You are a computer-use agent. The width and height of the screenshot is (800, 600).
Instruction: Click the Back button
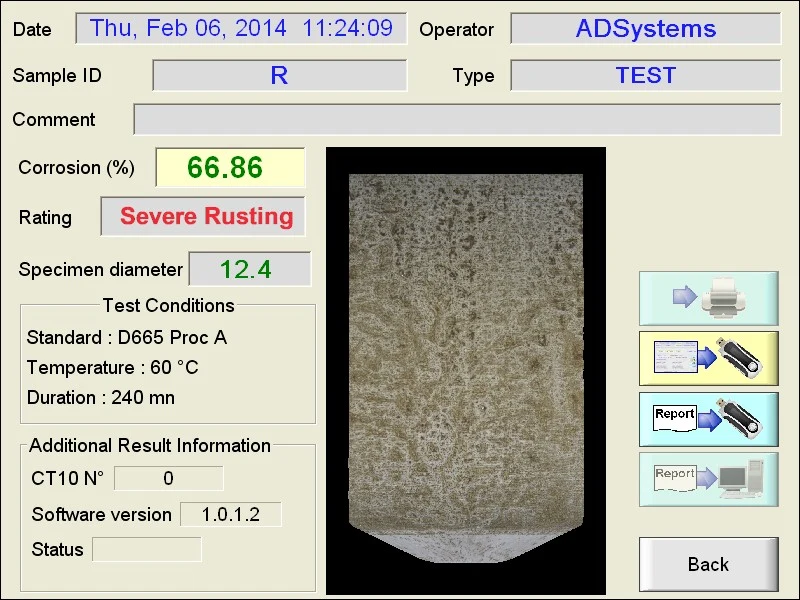709,564
